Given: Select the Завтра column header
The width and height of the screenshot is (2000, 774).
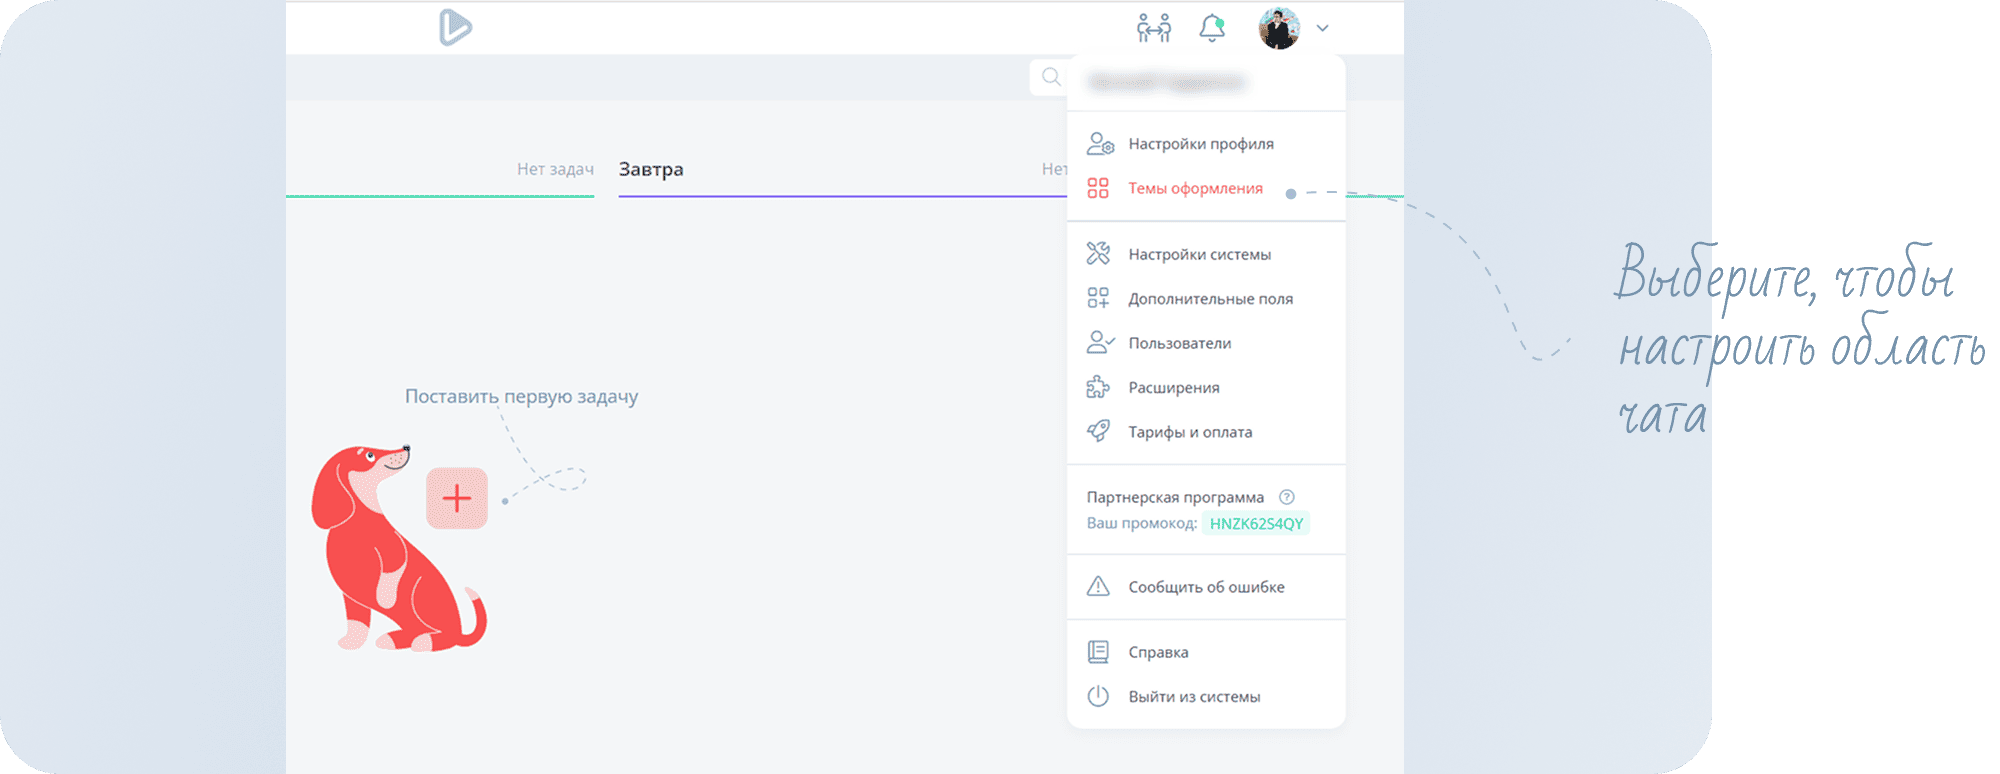Looking at the screenshot, I should [x=651, y=170].
